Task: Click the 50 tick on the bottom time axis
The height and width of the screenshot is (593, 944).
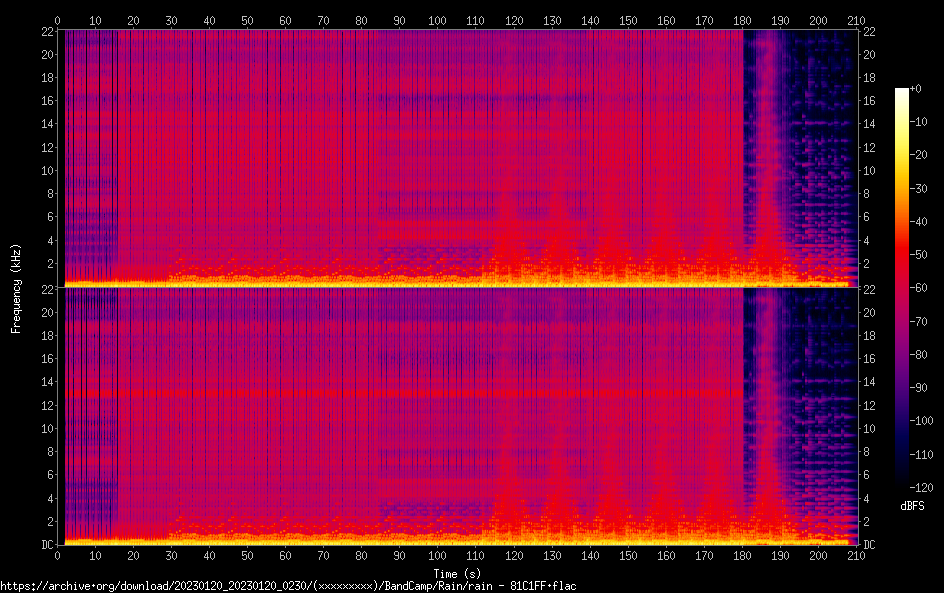Action: point(248,554)
